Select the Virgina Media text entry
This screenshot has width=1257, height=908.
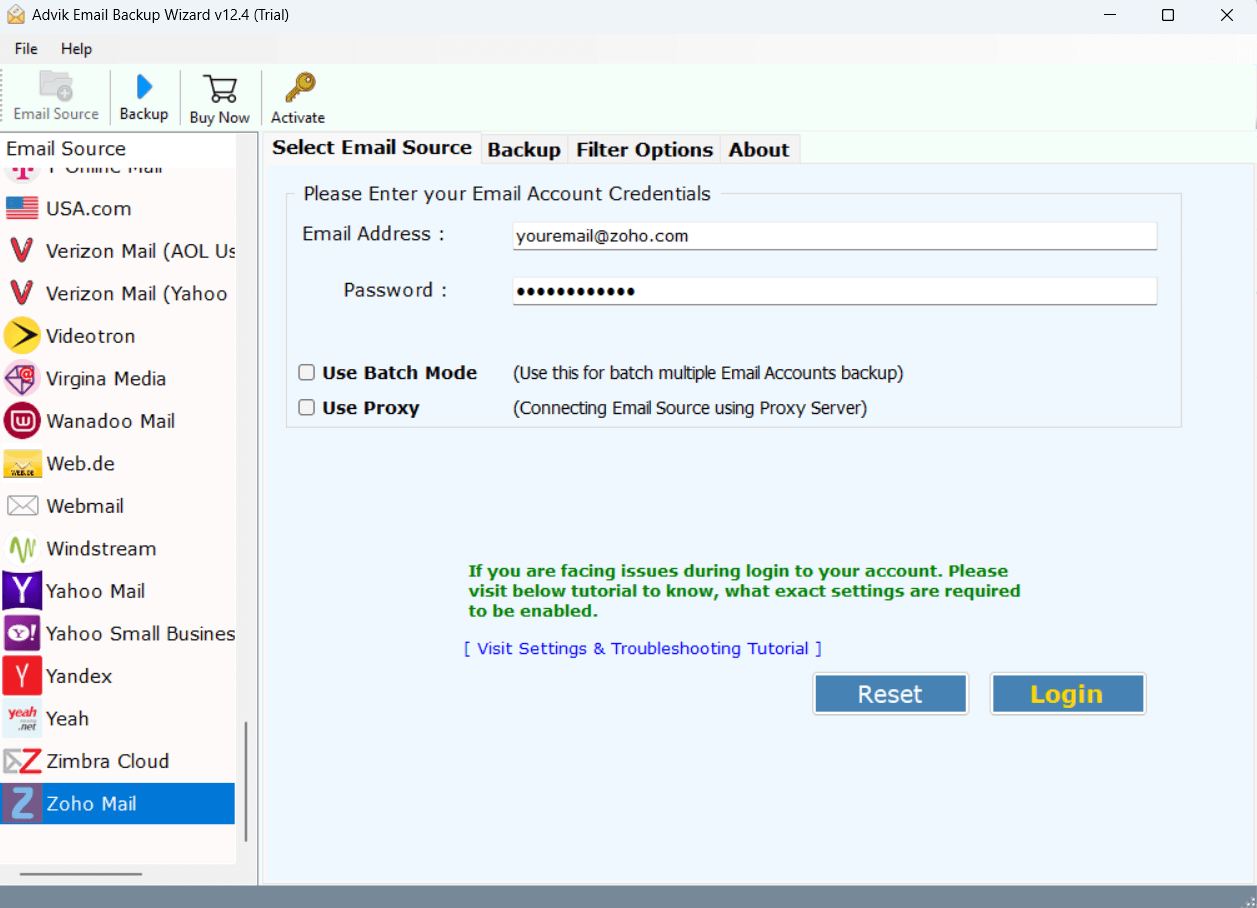106,379
